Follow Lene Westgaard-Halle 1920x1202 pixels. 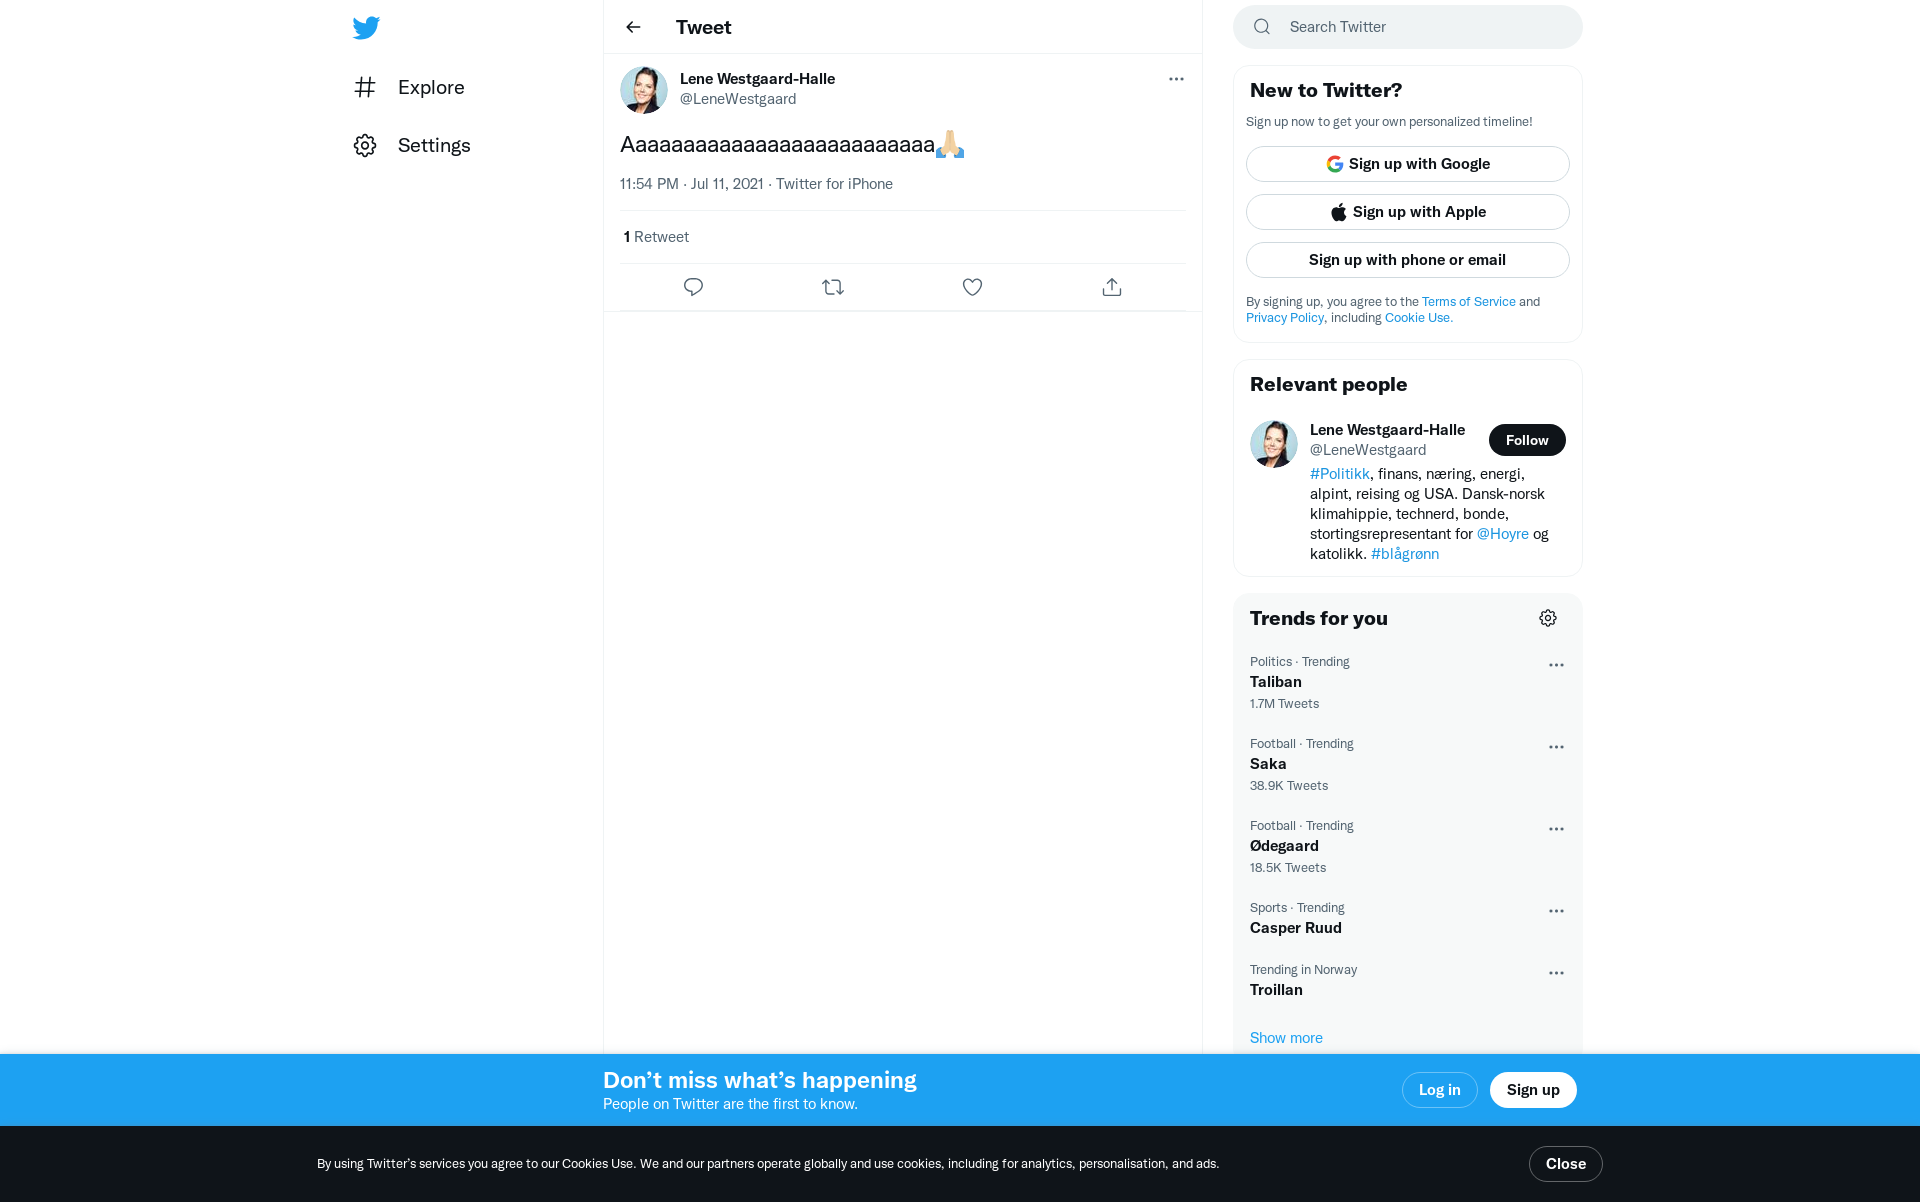pyautogui.click(x=1527, y=440)
